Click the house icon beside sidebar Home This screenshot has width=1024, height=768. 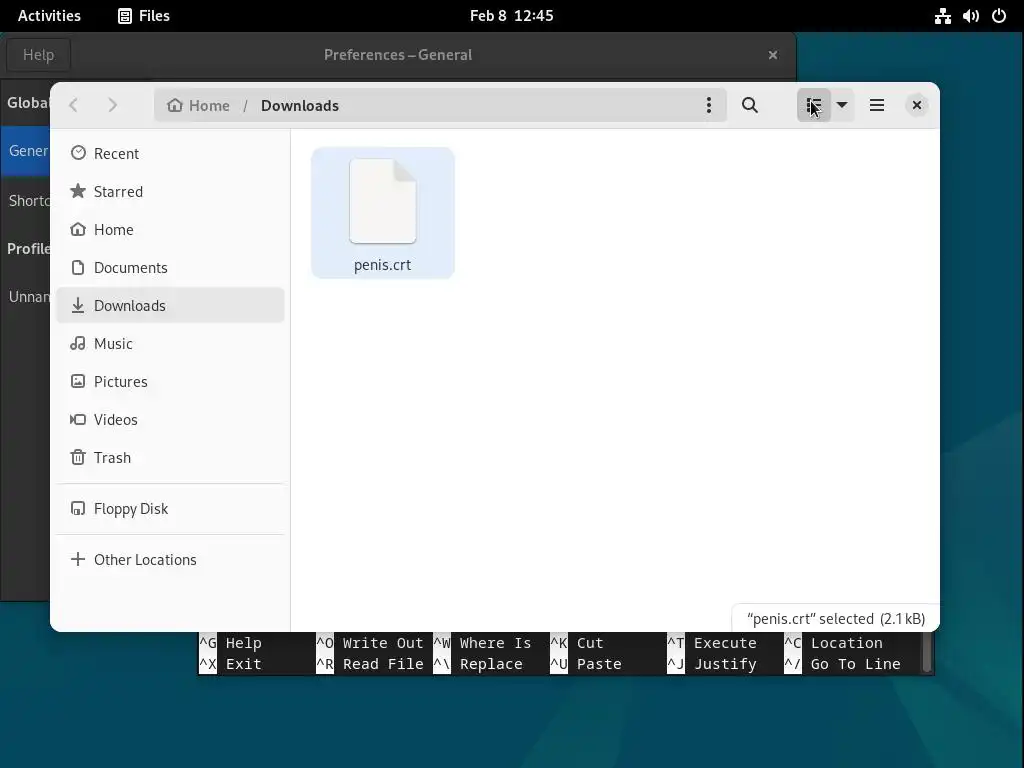pos(78,229)
